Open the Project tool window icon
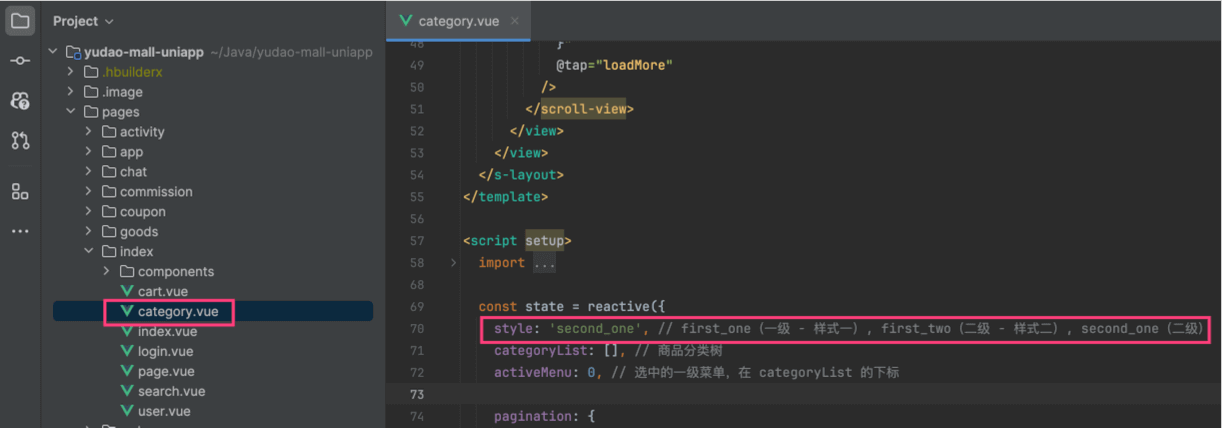The width and height of the screenshot is (1222, 428). click(x=20, y=20)
